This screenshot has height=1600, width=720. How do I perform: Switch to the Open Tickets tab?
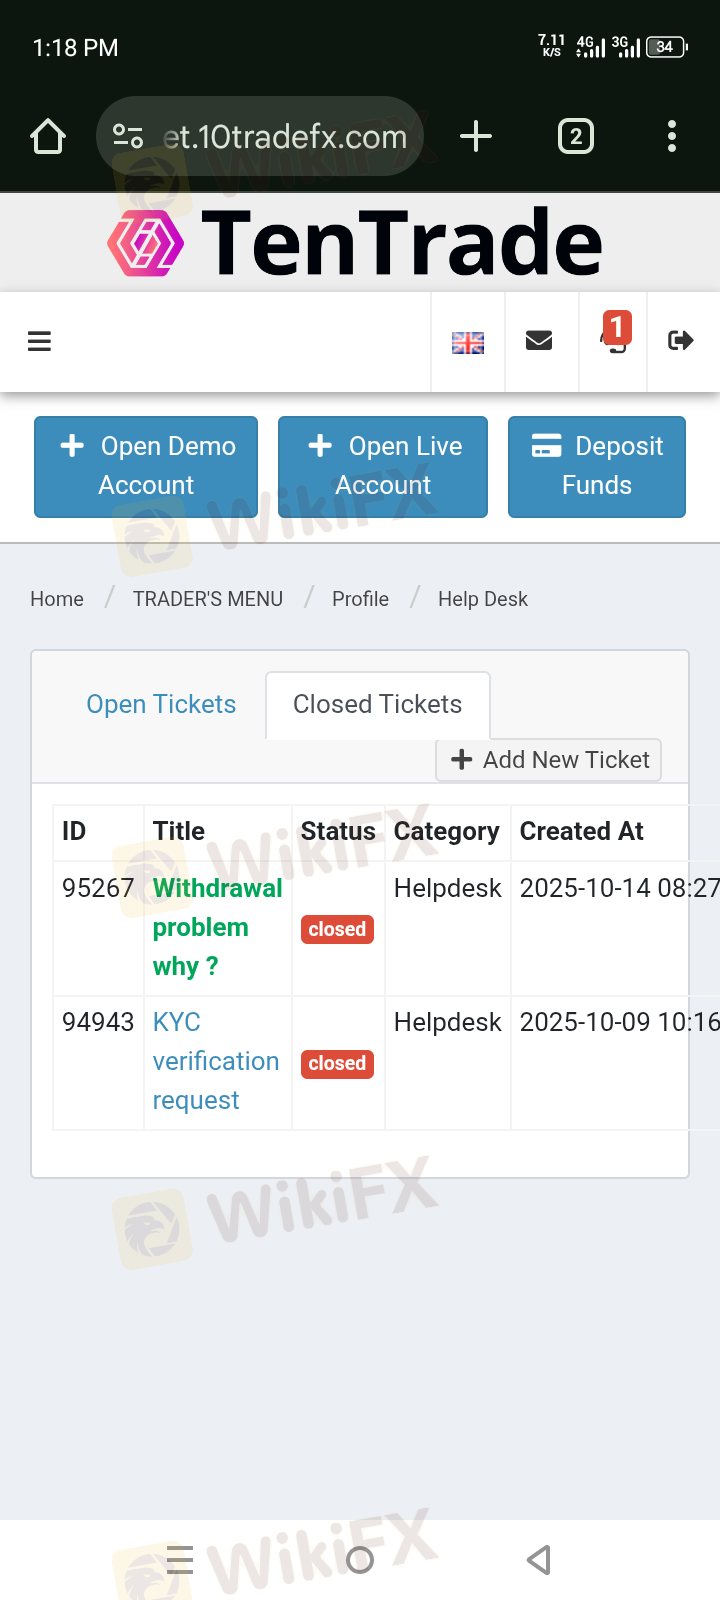(161, 704)
